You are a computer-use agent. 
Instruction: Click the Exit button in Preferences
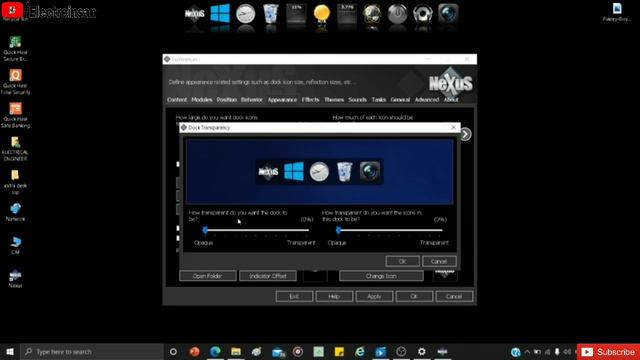tap(294, 296)
